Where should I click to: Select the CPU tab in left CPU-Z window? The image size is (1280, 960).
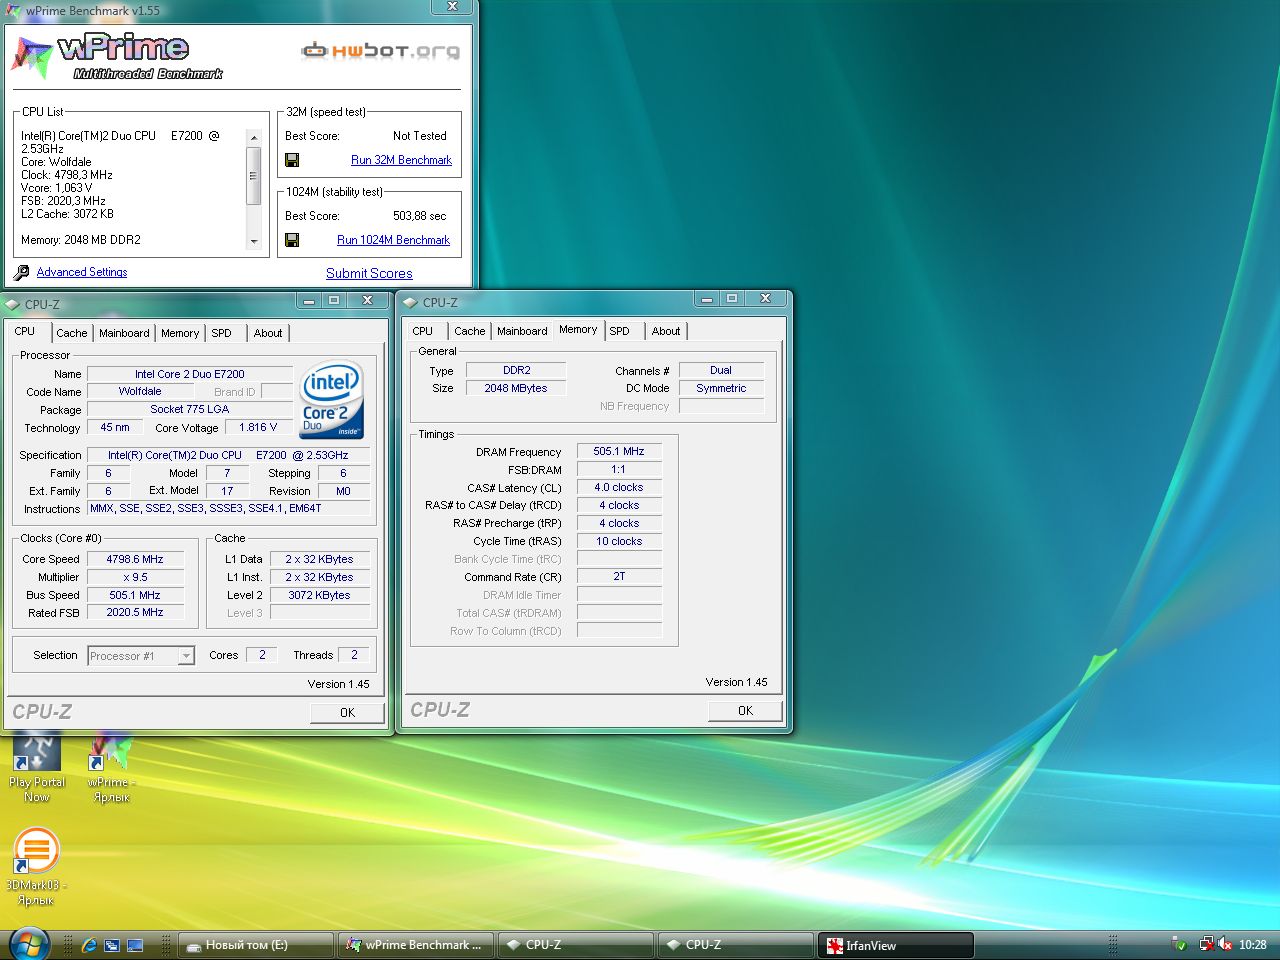tap(25, 331)
